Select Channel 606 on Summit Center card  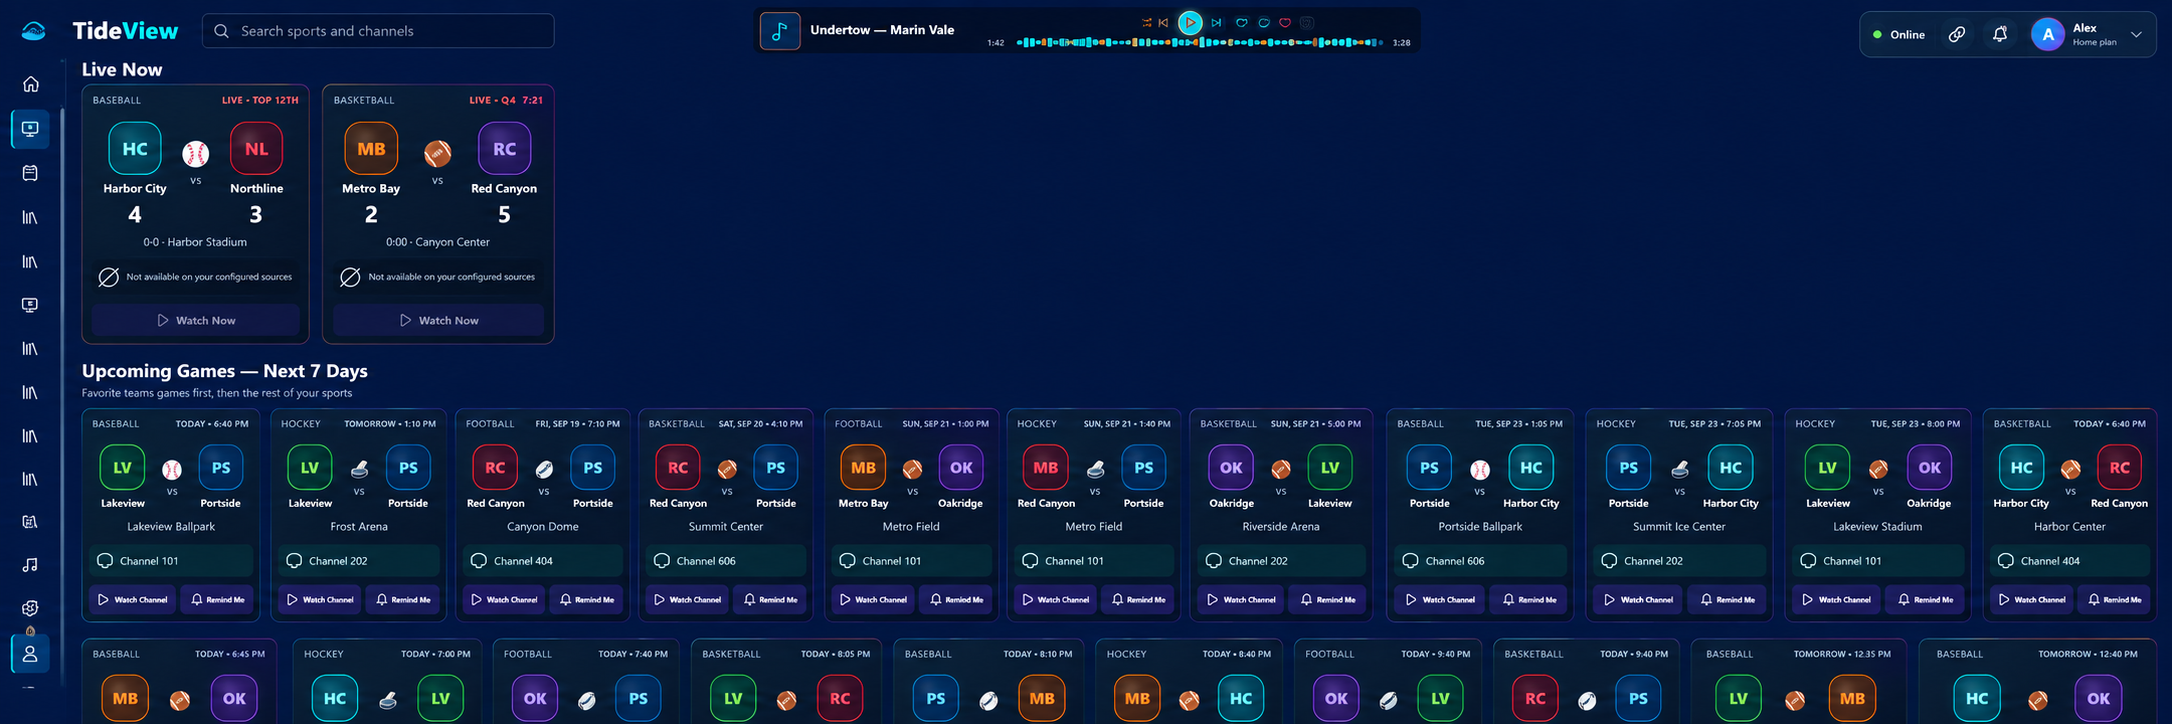tap(726, 561)
